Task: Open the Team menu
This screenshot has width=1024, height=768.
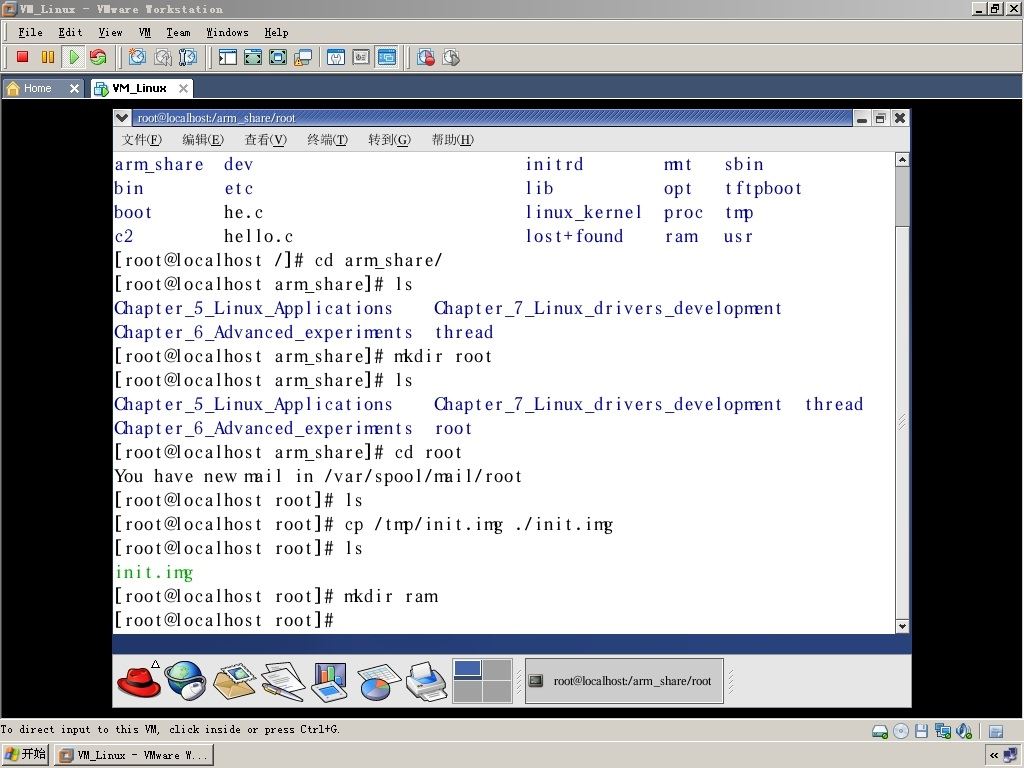Action: tap(178, 32)
